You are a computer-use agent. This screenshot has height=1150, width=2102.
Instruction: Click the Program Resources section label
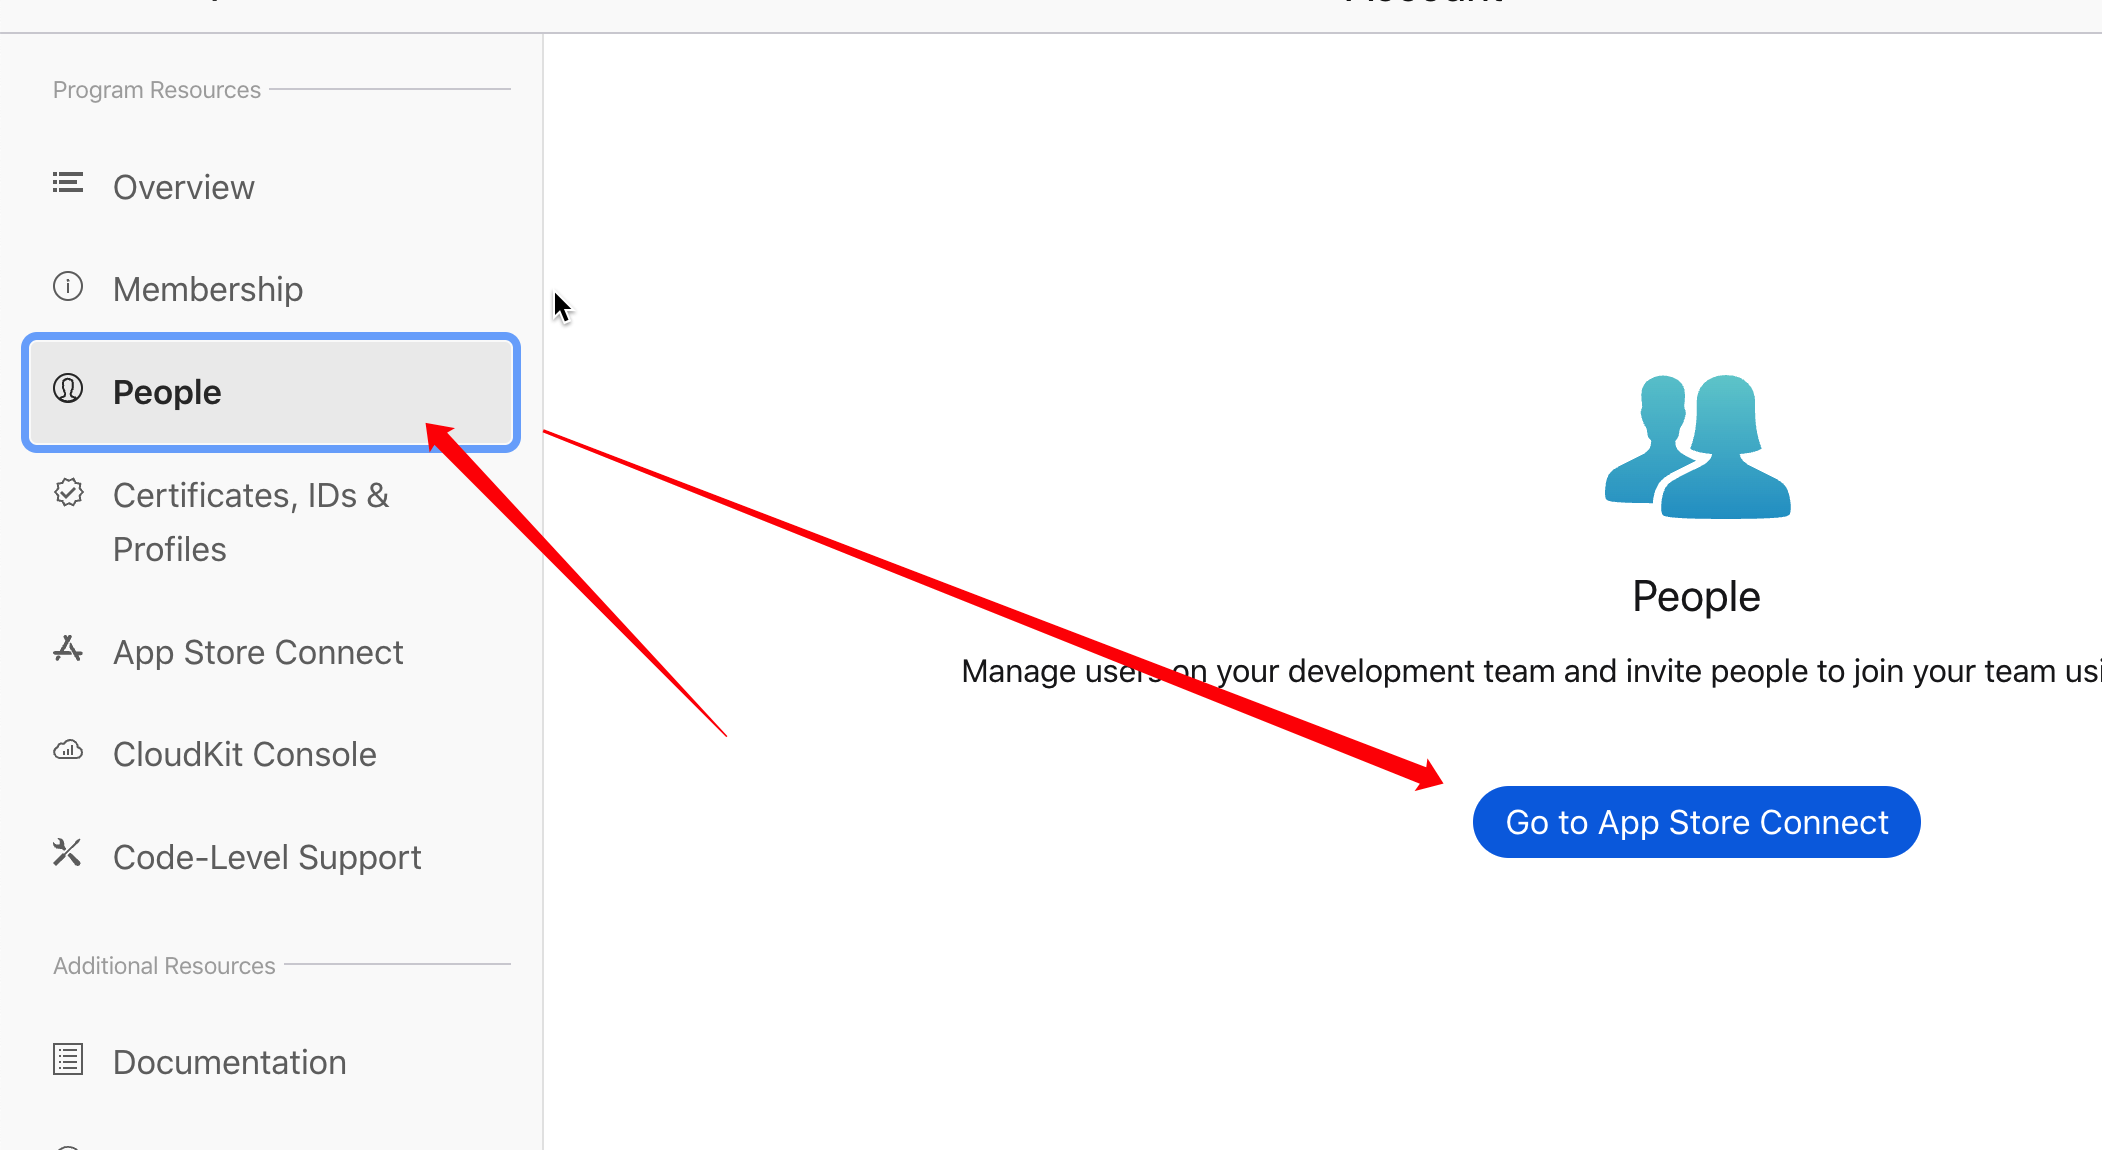(157, 90)
